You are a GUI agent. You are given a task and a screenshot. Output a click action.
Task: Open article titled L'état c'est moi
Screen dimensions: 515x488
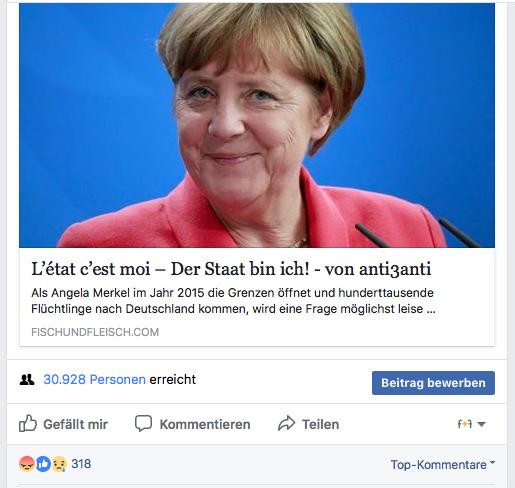231,269
